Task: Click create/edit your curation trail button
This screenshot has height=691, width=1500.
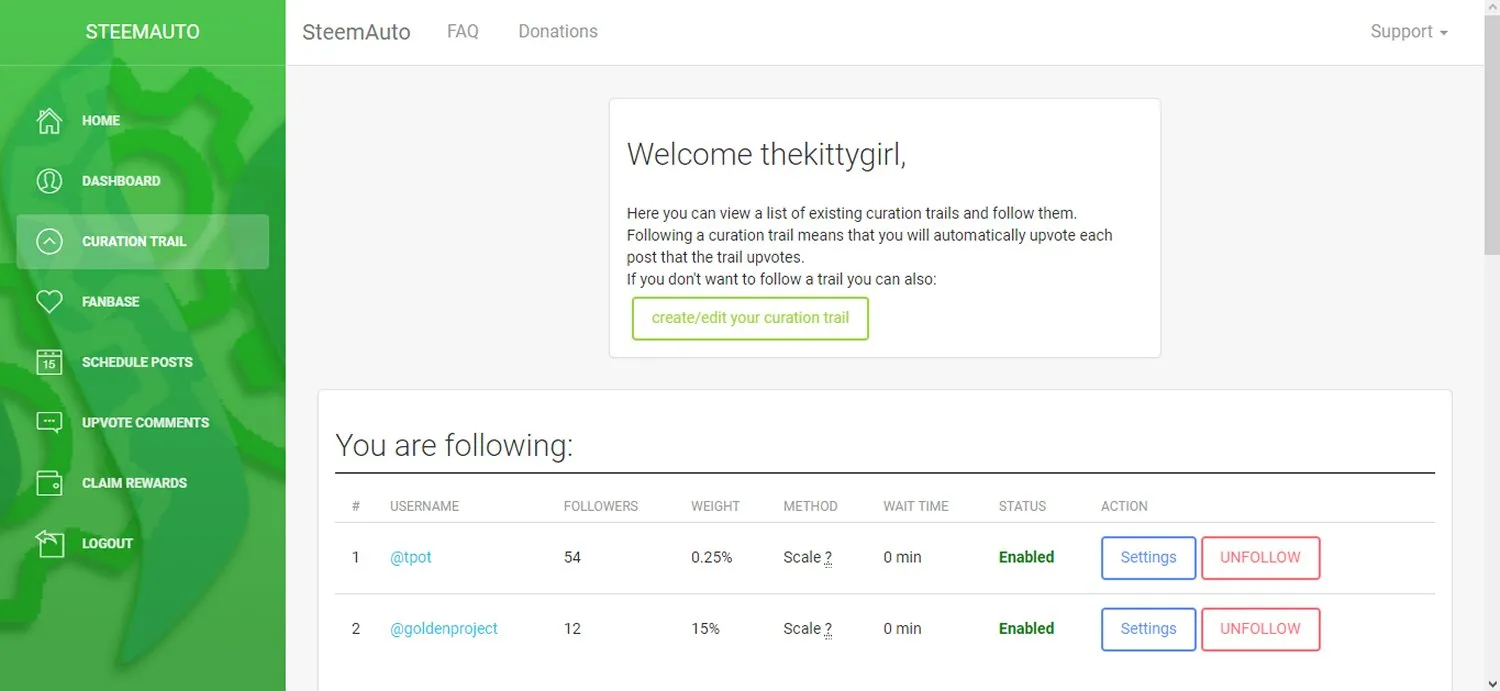Action: 750,318
